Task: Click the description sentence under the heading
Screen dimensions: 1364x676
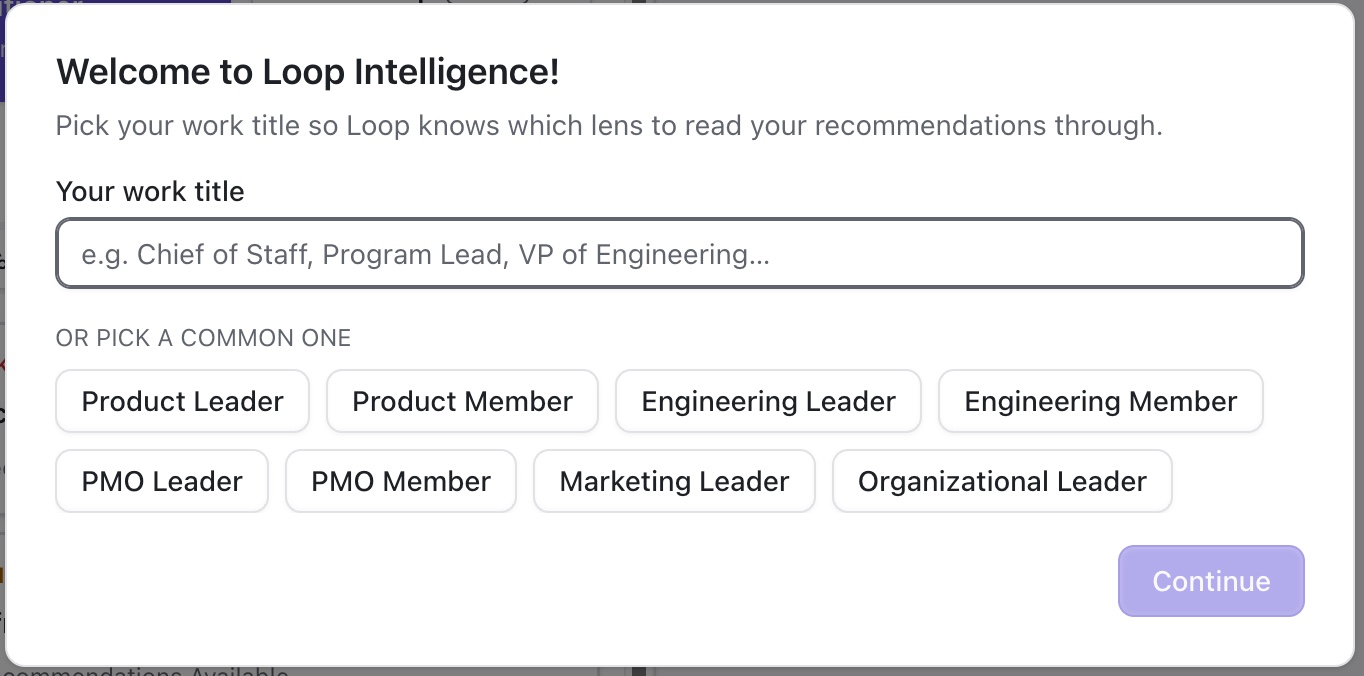Action: (609, 126)
